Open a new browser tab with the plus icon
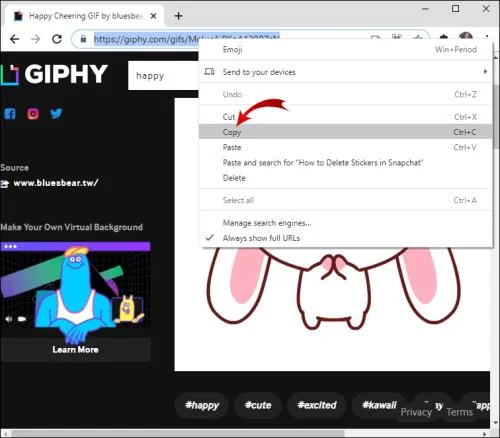 [x=178, y=16]
